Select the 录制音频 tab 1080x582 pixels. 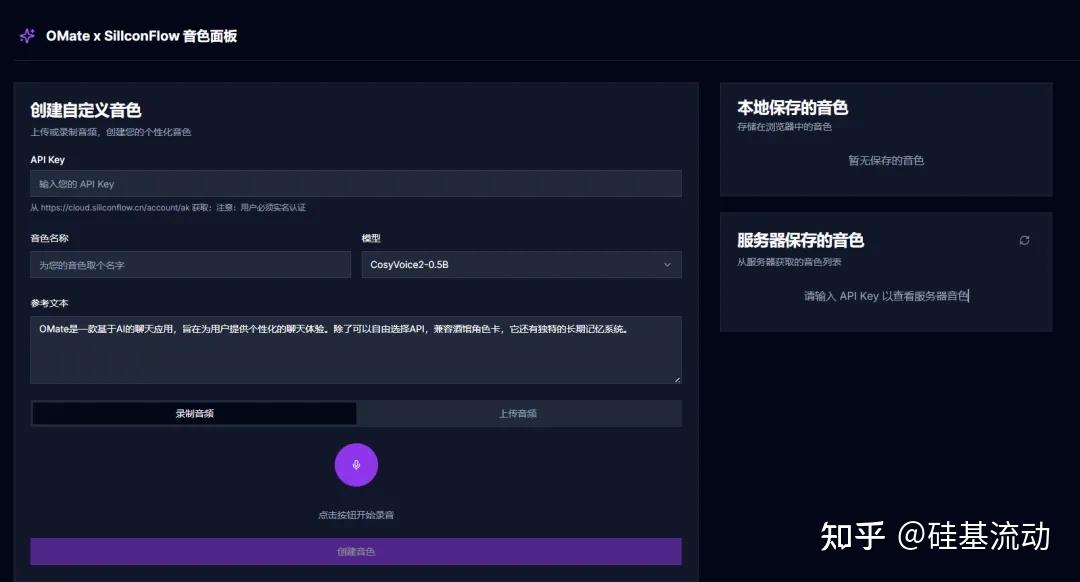pyautogui.click(x=193, y=413)
